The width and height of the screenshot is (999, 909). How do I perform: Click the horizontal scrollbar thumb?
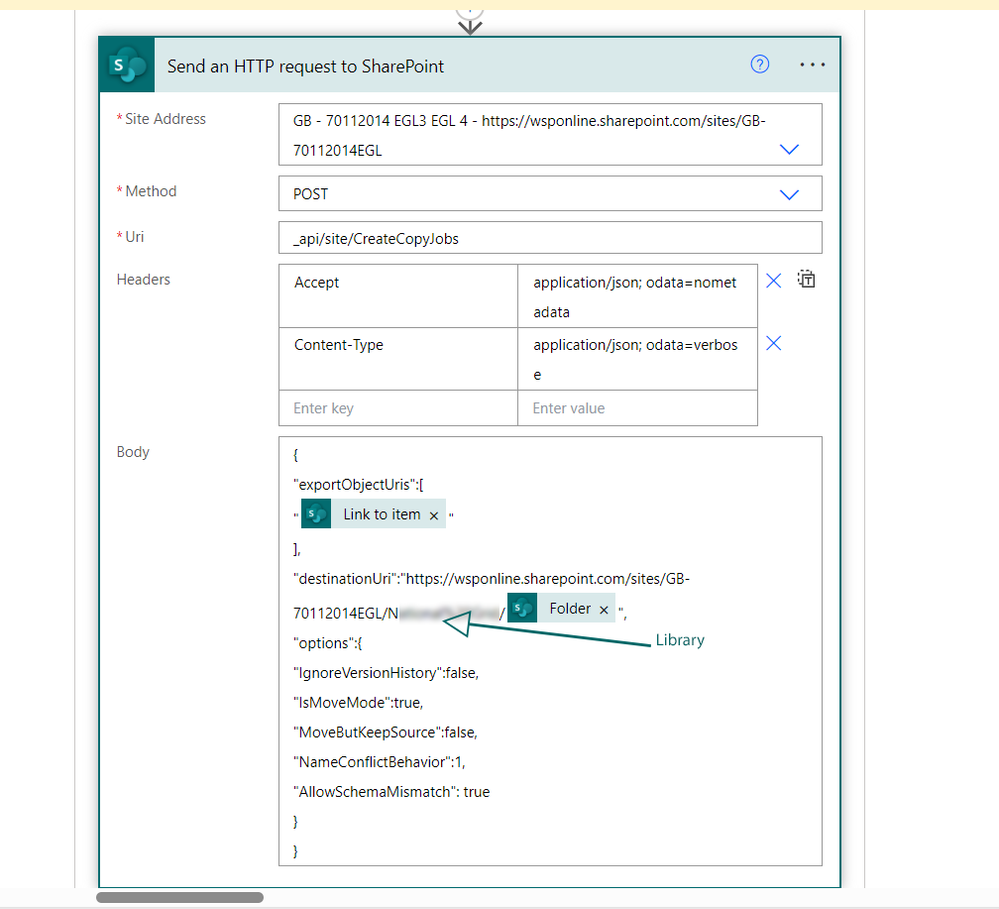(180, 898)
